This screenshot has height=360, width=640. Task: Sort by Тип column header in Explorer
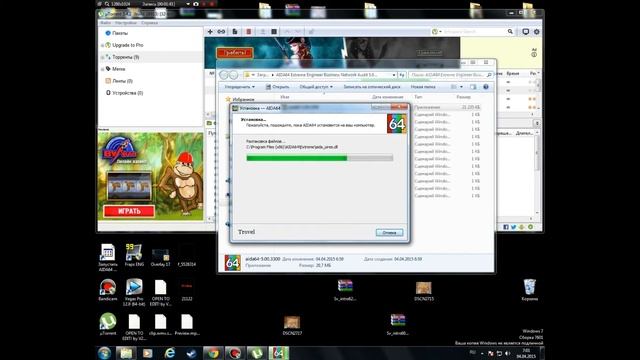pos(418,97)
